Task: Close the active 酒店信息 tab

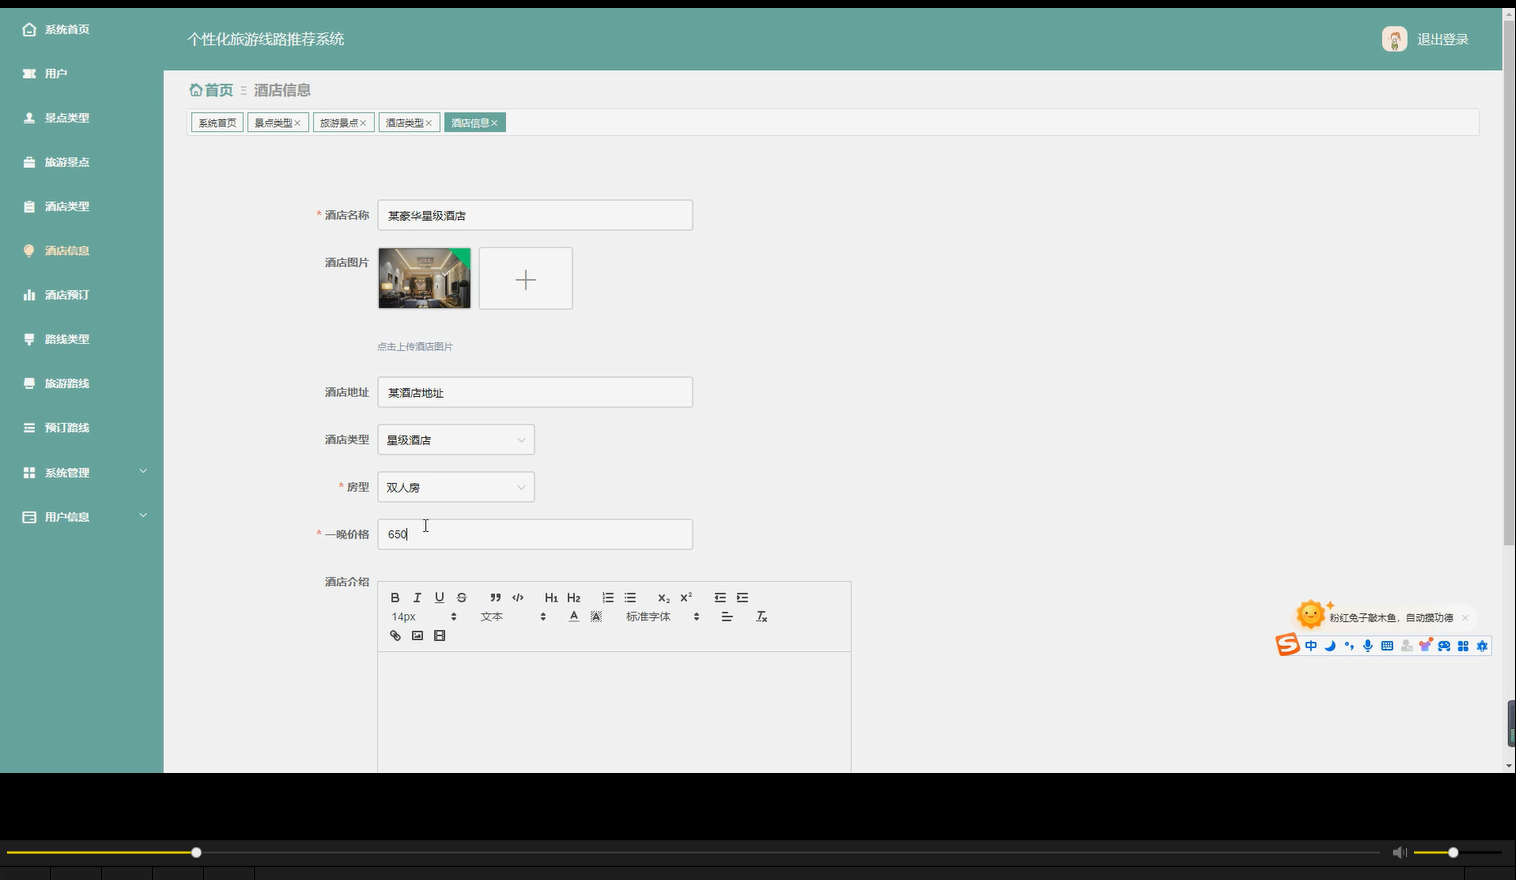Action: pyautogui.click(x=494, y=123)
